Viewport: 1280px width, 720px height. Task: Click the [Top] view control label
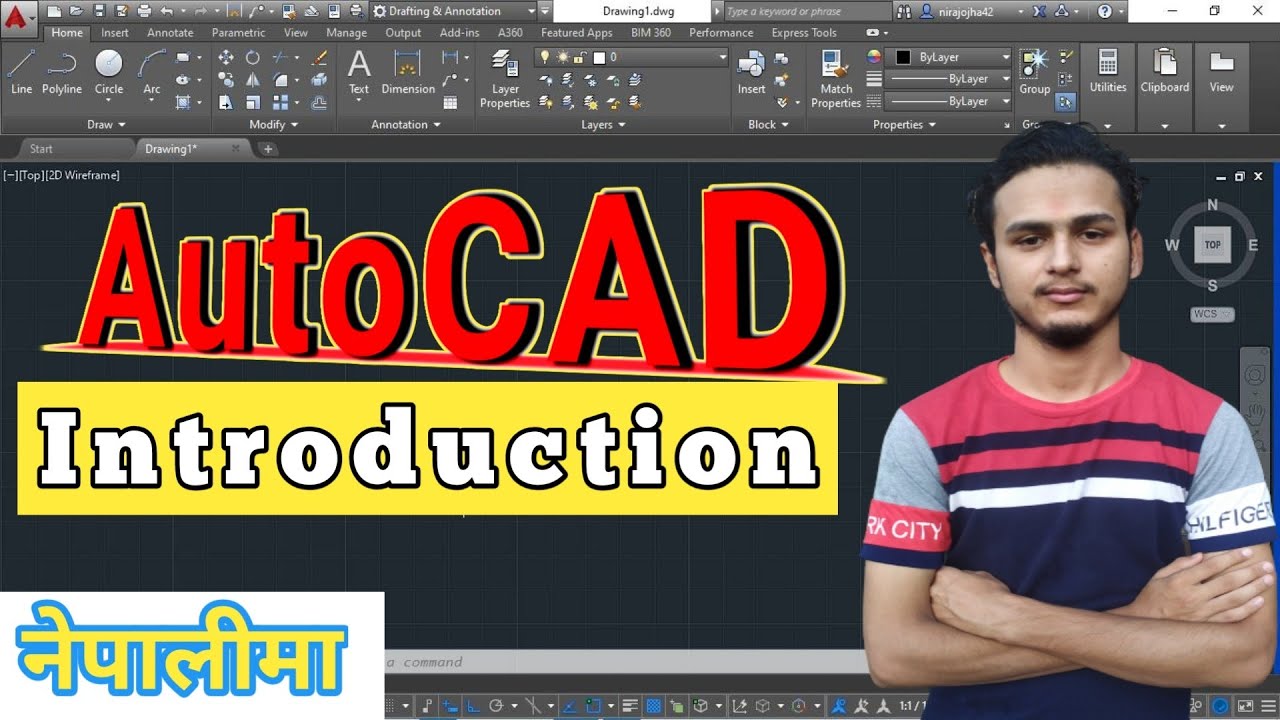pos(31,175)
